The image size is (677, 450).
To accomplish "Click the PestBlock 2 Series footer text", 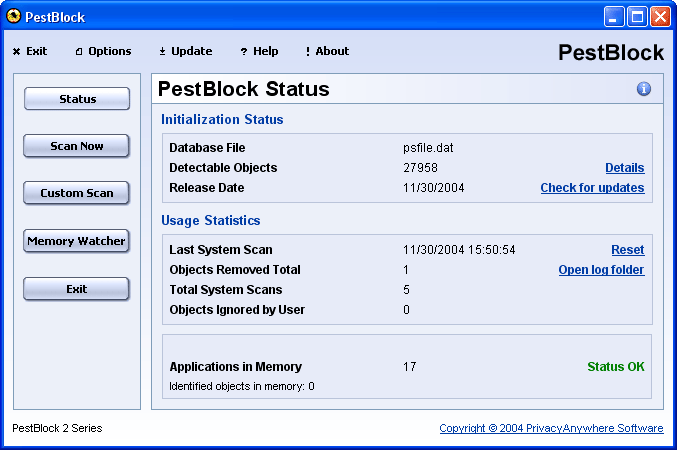I will (x=57, y=428).
